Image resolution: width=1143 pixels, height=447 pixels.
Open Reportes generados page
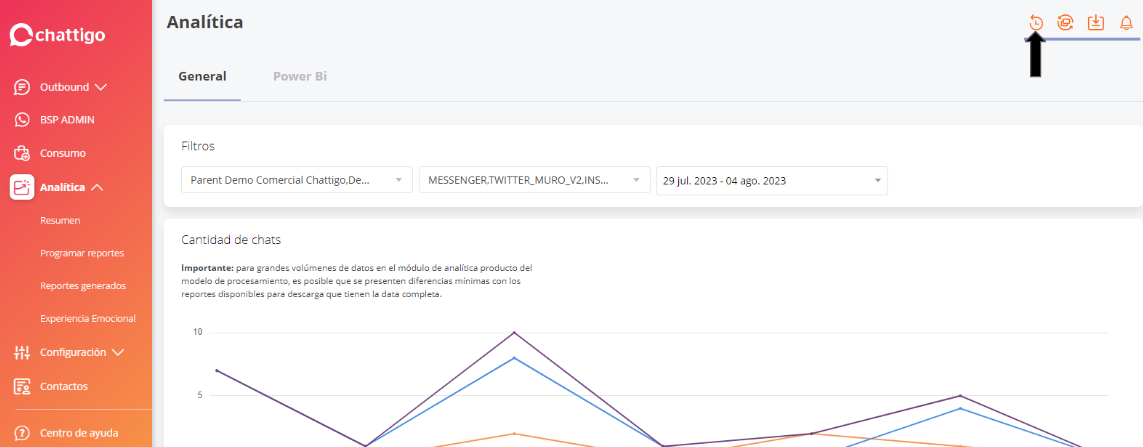83,285
